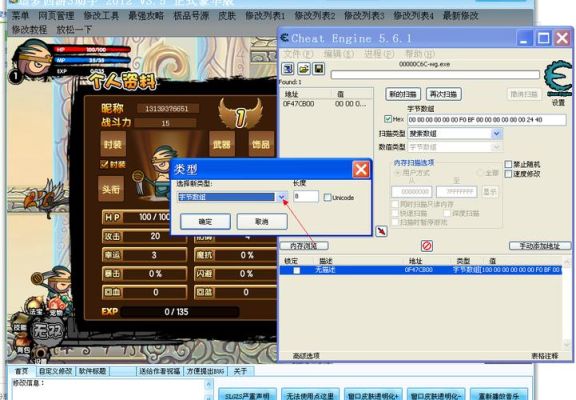
Task: Enable the 速度修改 speedhack checkbox
Action: pos(508,174)
